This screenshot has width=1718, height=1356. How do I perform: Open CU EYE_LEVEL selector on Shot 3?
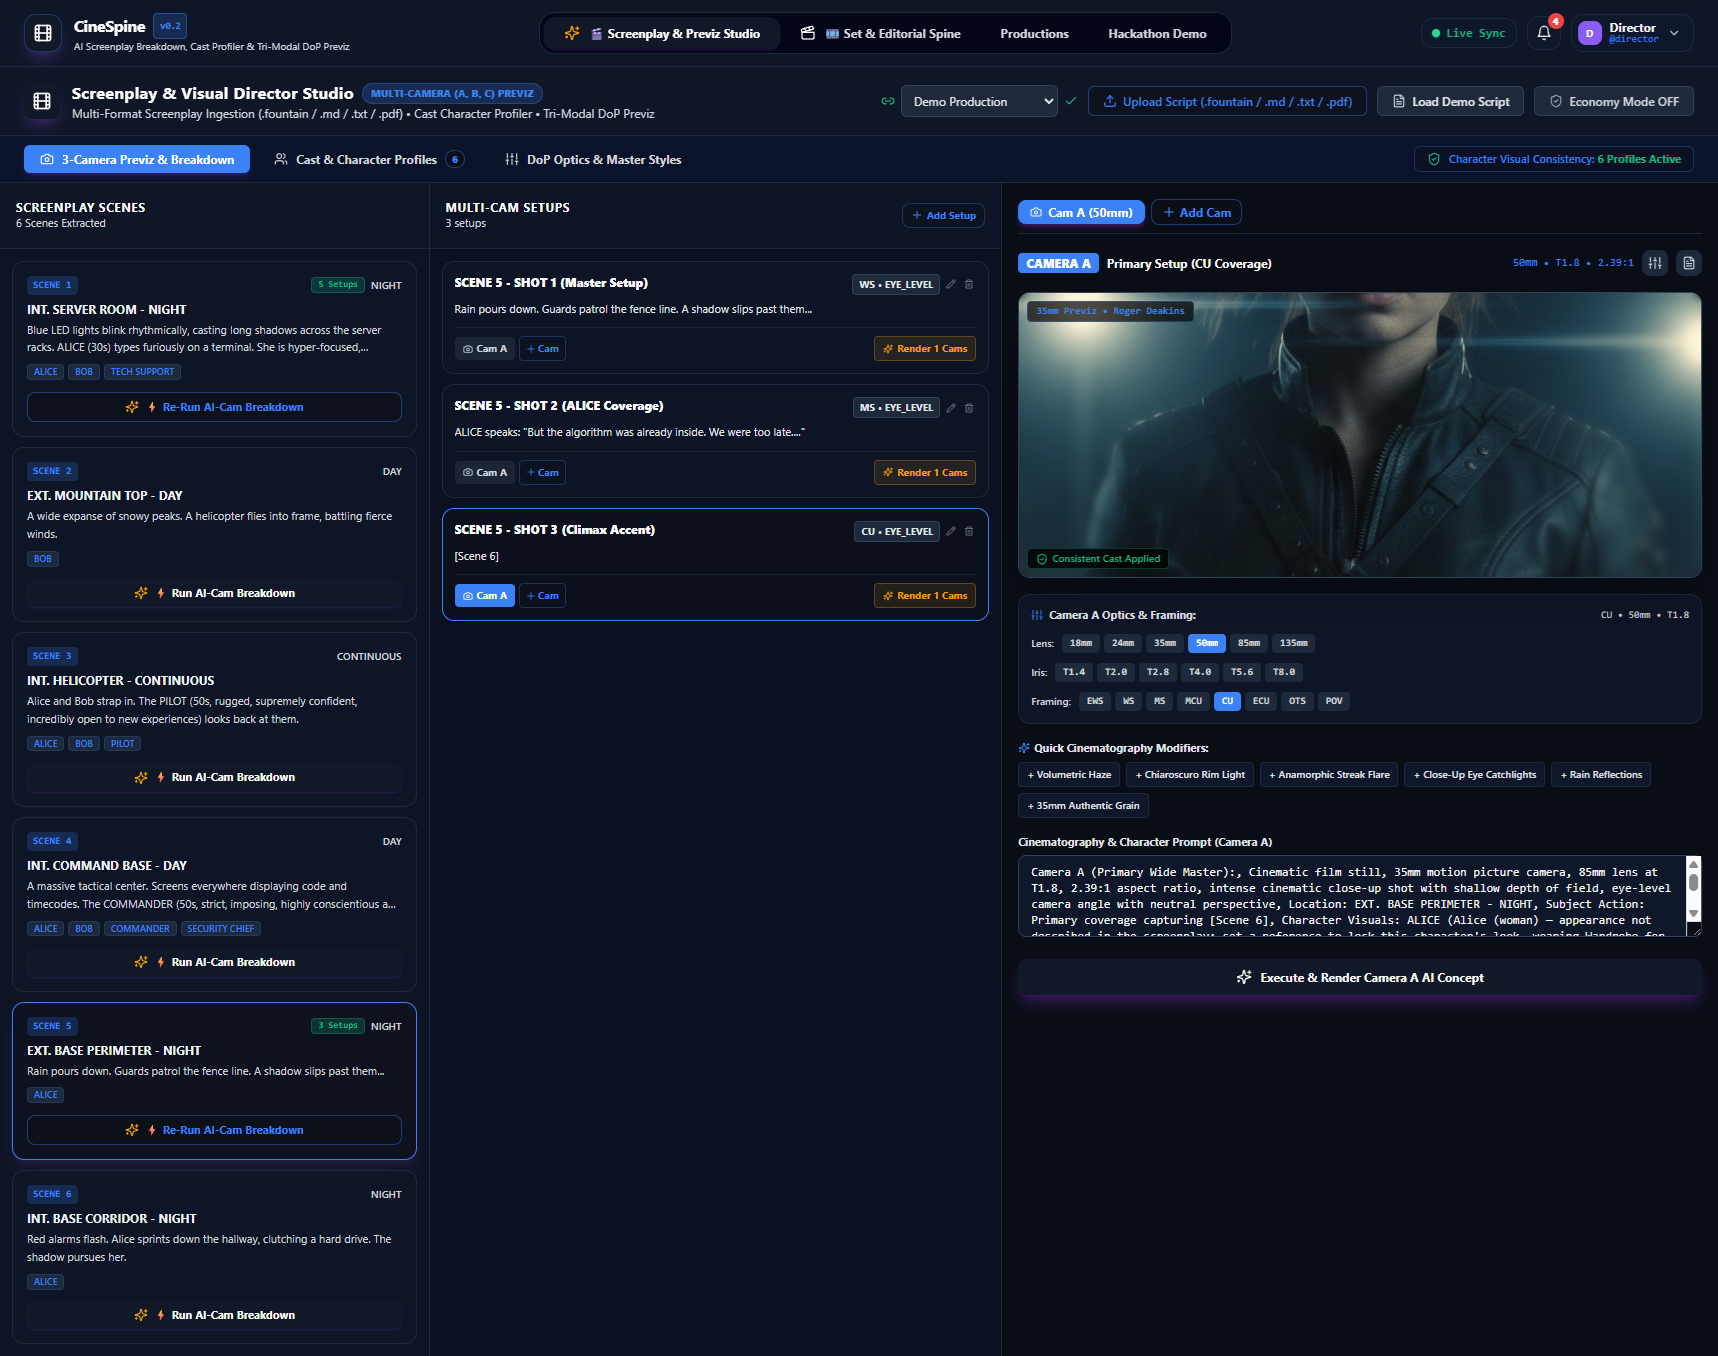click(896, 531)
